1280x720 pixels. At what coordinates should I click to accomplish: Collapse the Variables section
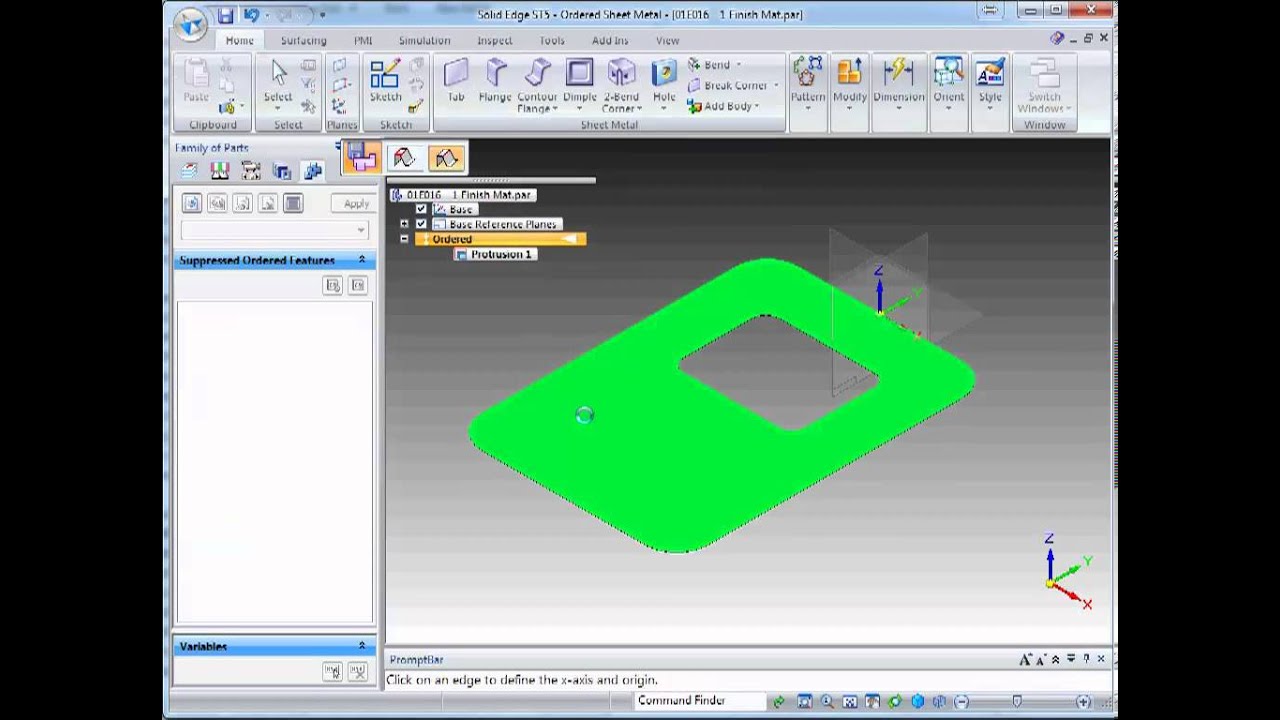[x=362, y=646]
